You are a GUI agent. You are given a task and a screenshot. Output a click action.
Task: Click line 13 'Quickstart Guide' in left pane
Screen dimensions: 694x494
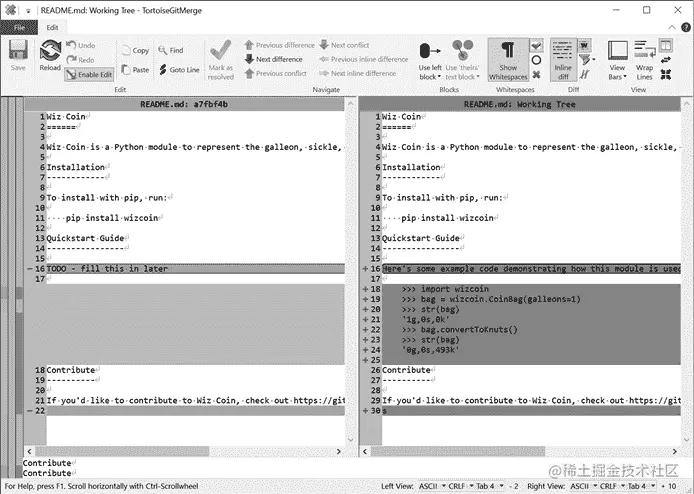195,238
